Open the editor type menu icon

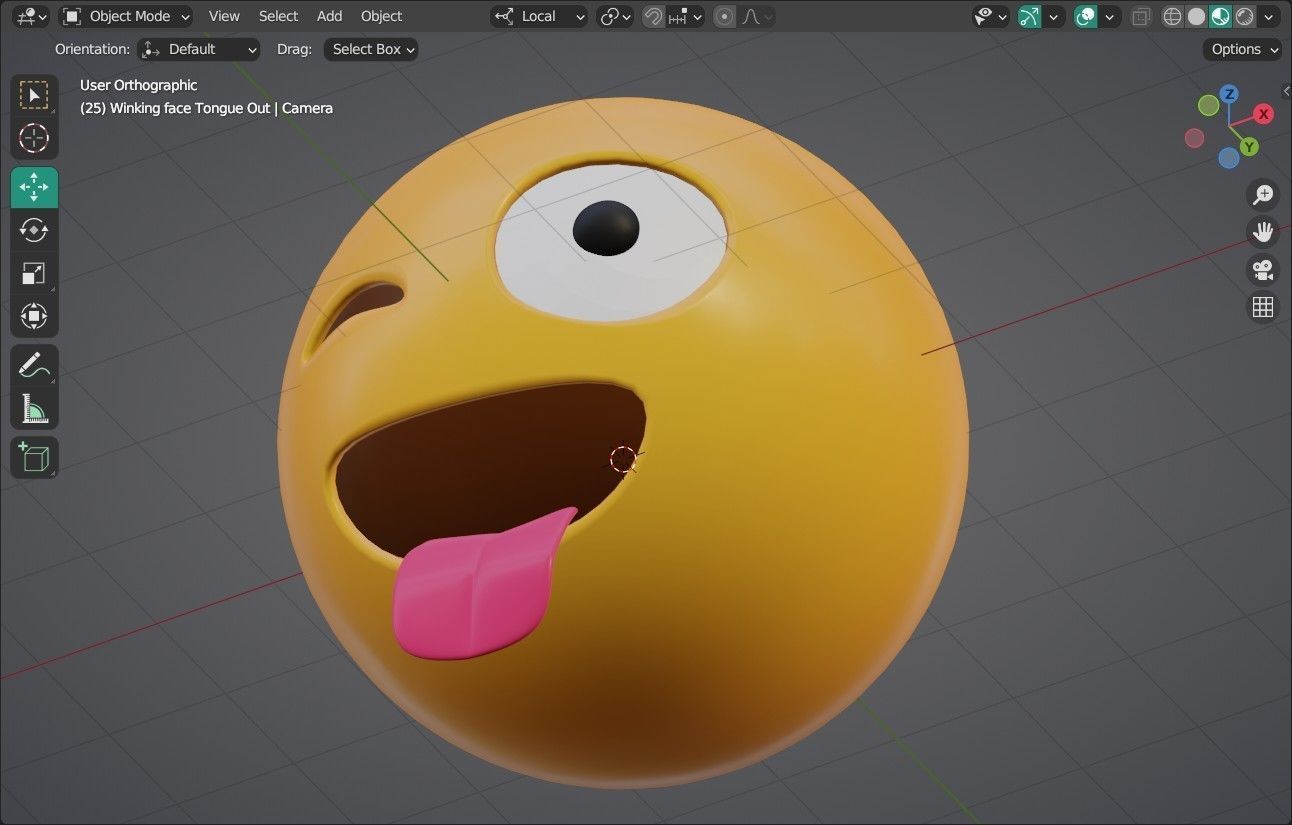pyautogui.click(x=31, y=16)
